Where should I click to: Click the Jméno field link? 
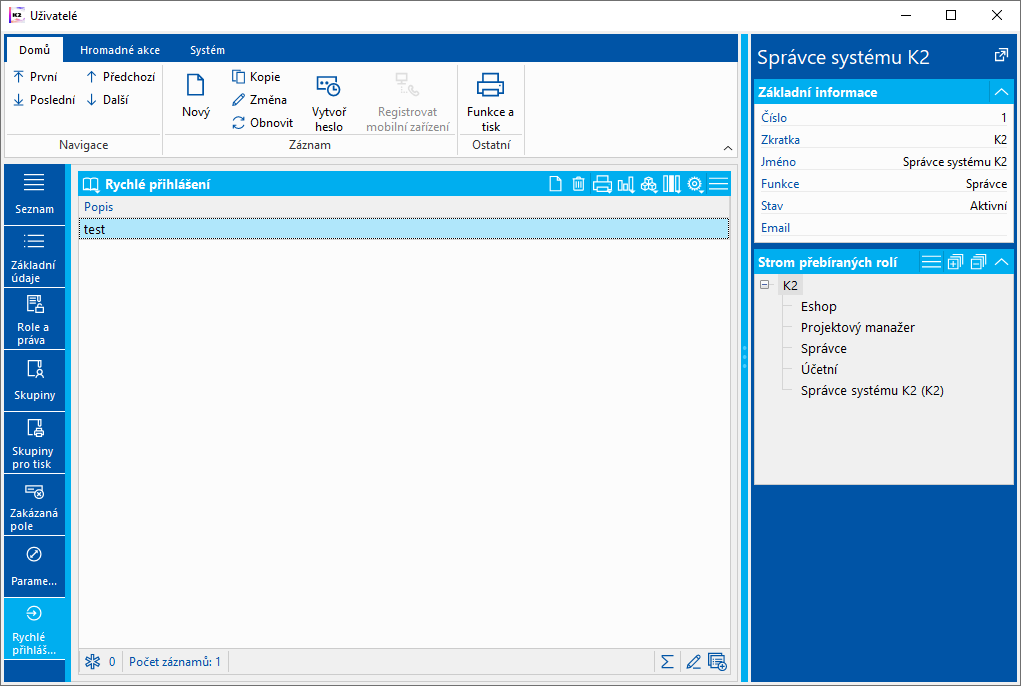coord(778,162)
